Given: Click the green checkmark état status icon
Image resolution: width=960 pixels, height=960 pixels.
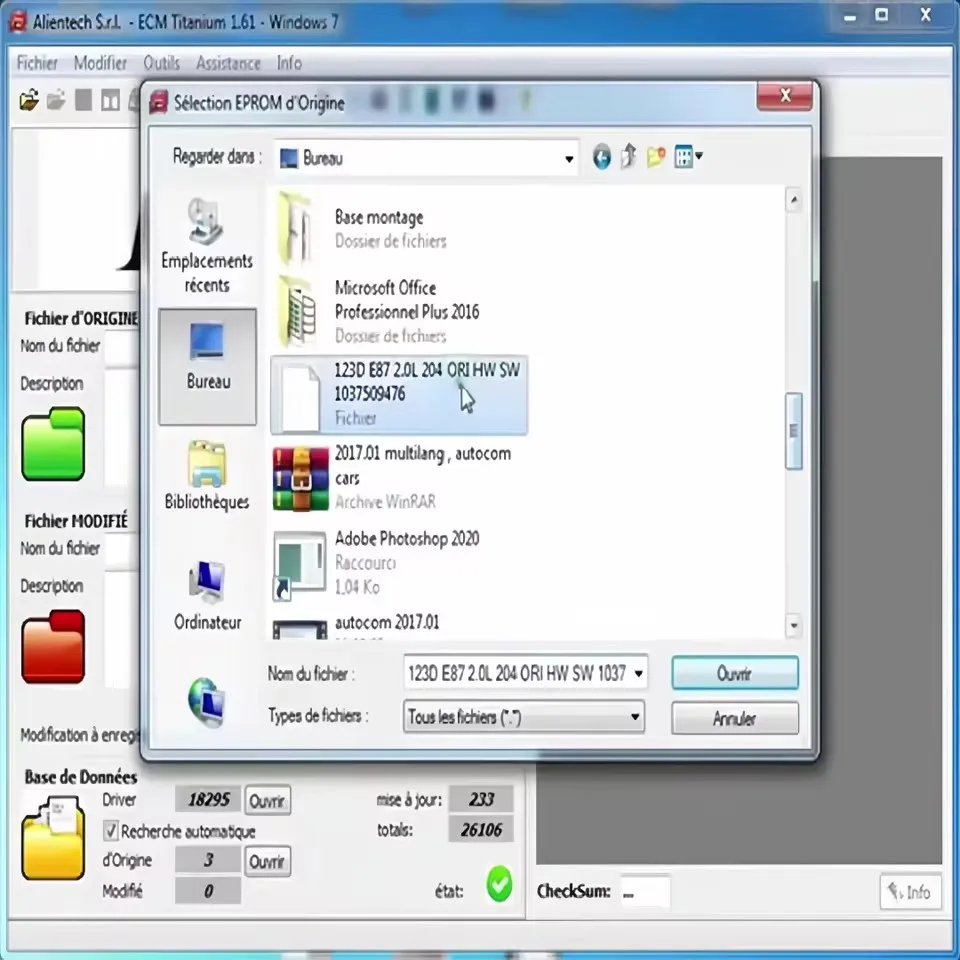Looking at the screenshot, I should (x=499, y=886).
